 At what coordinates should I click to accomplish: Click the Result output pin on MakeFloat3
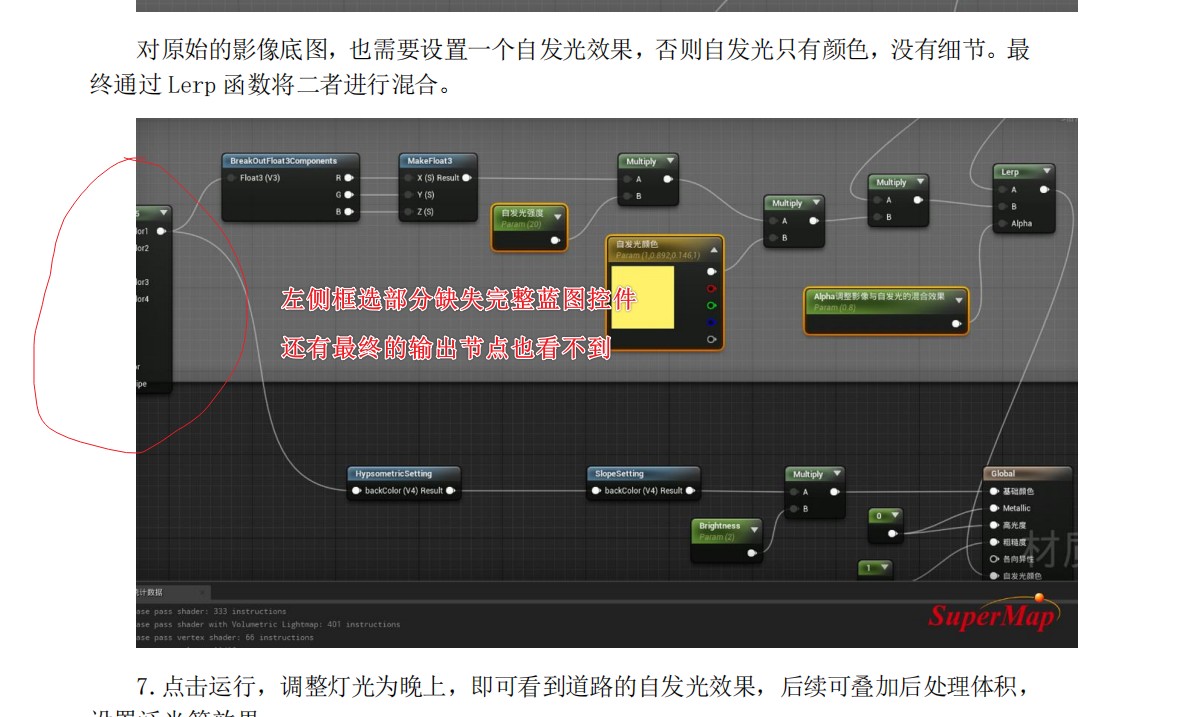pyautogui.click(x=467, y=178)
